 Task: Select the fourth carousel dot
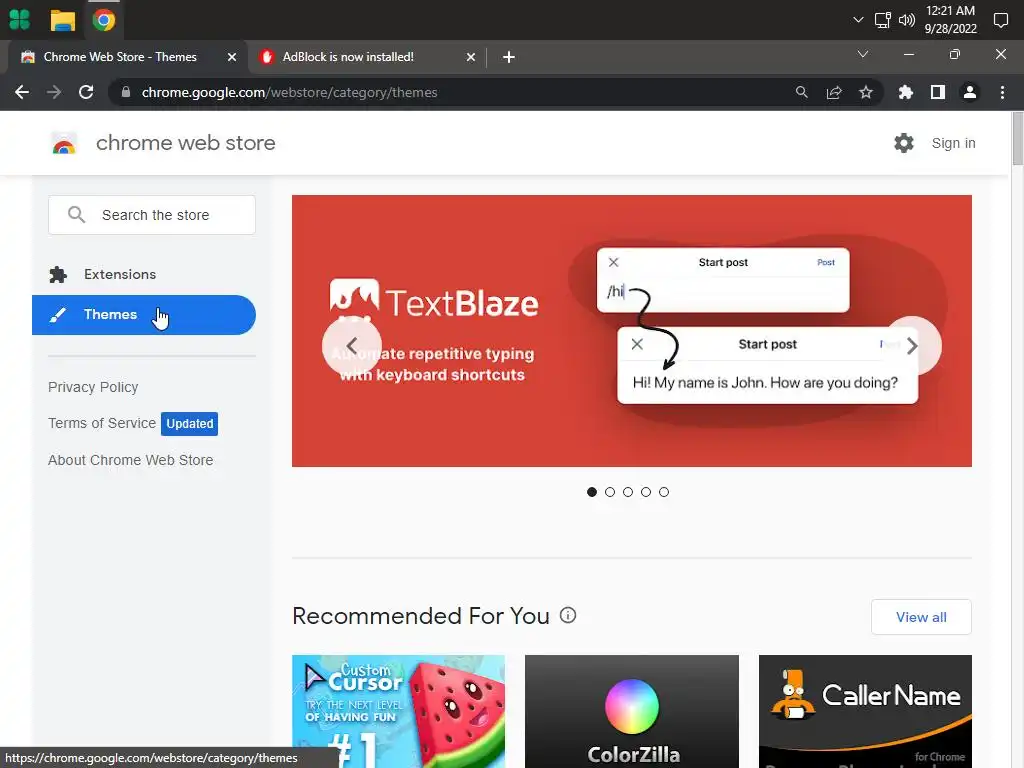point(646,492)
